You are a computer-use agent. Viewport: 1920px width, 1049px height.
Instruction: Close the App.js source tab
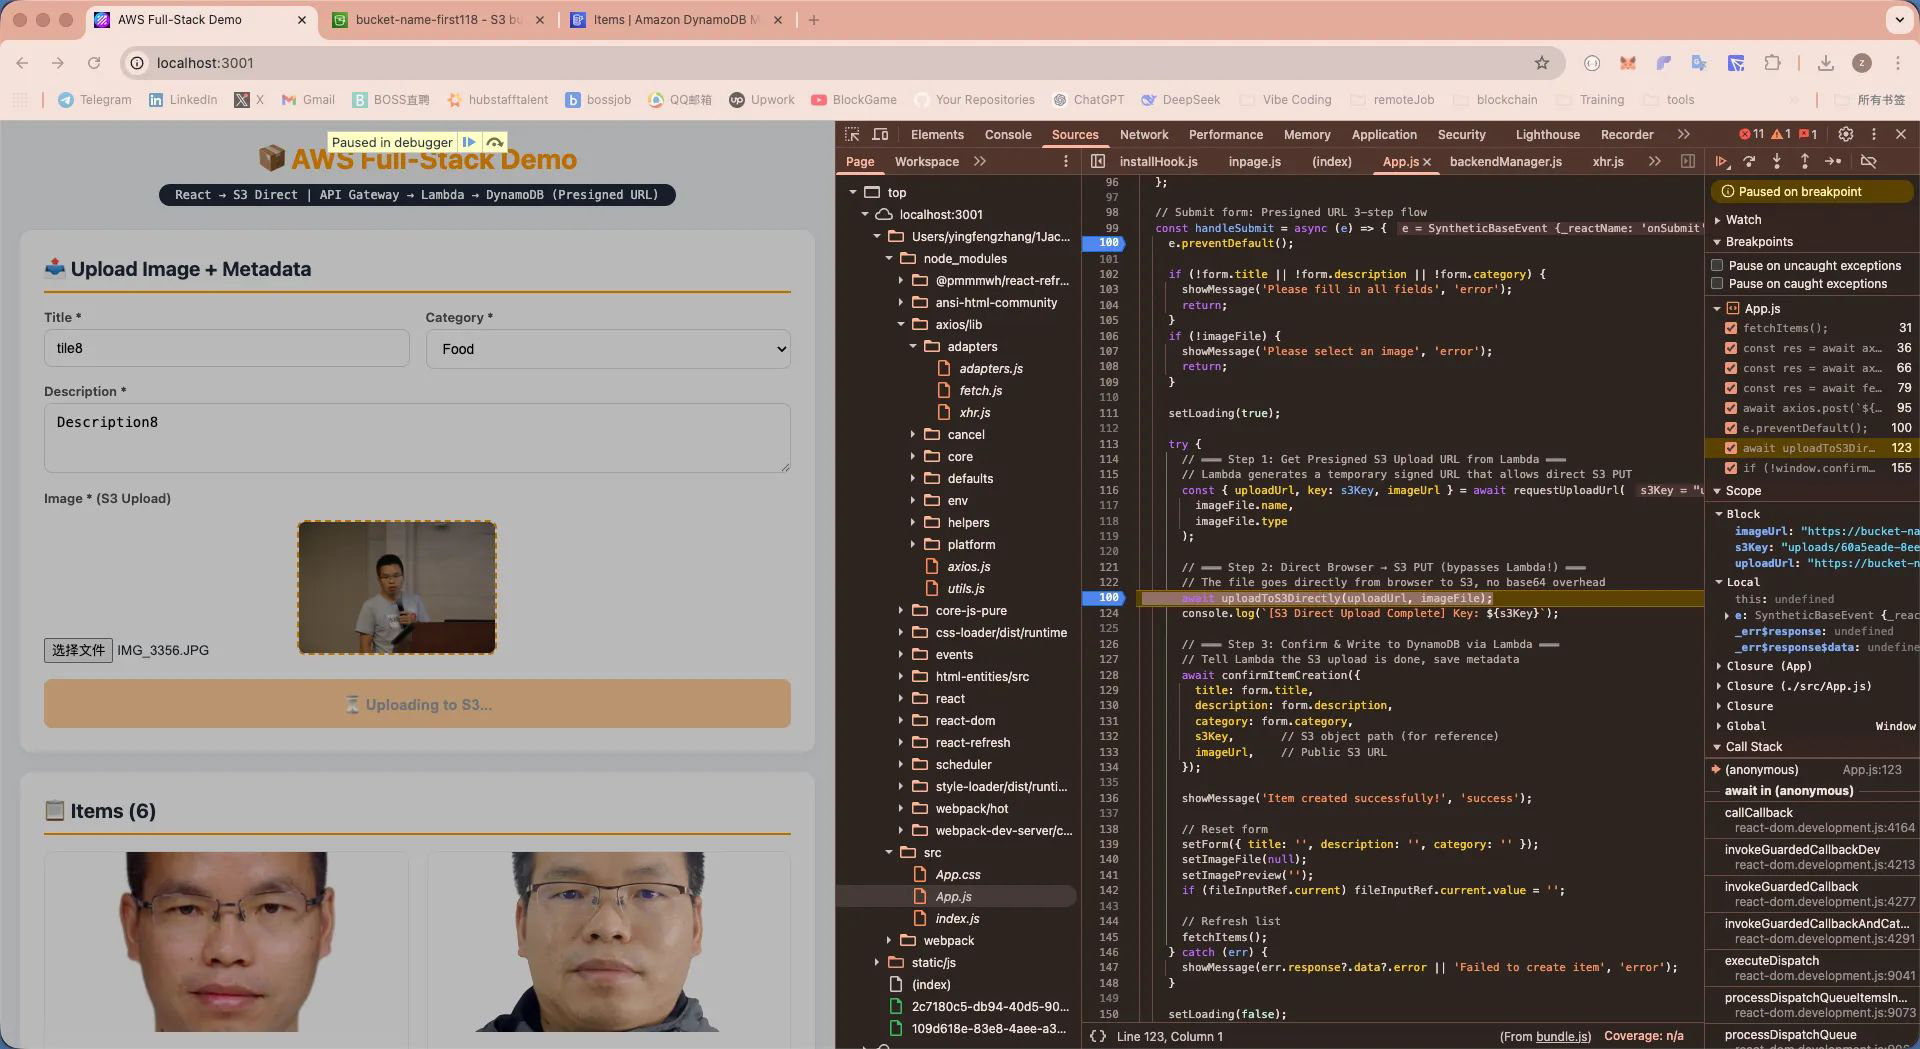point(1427,162)
